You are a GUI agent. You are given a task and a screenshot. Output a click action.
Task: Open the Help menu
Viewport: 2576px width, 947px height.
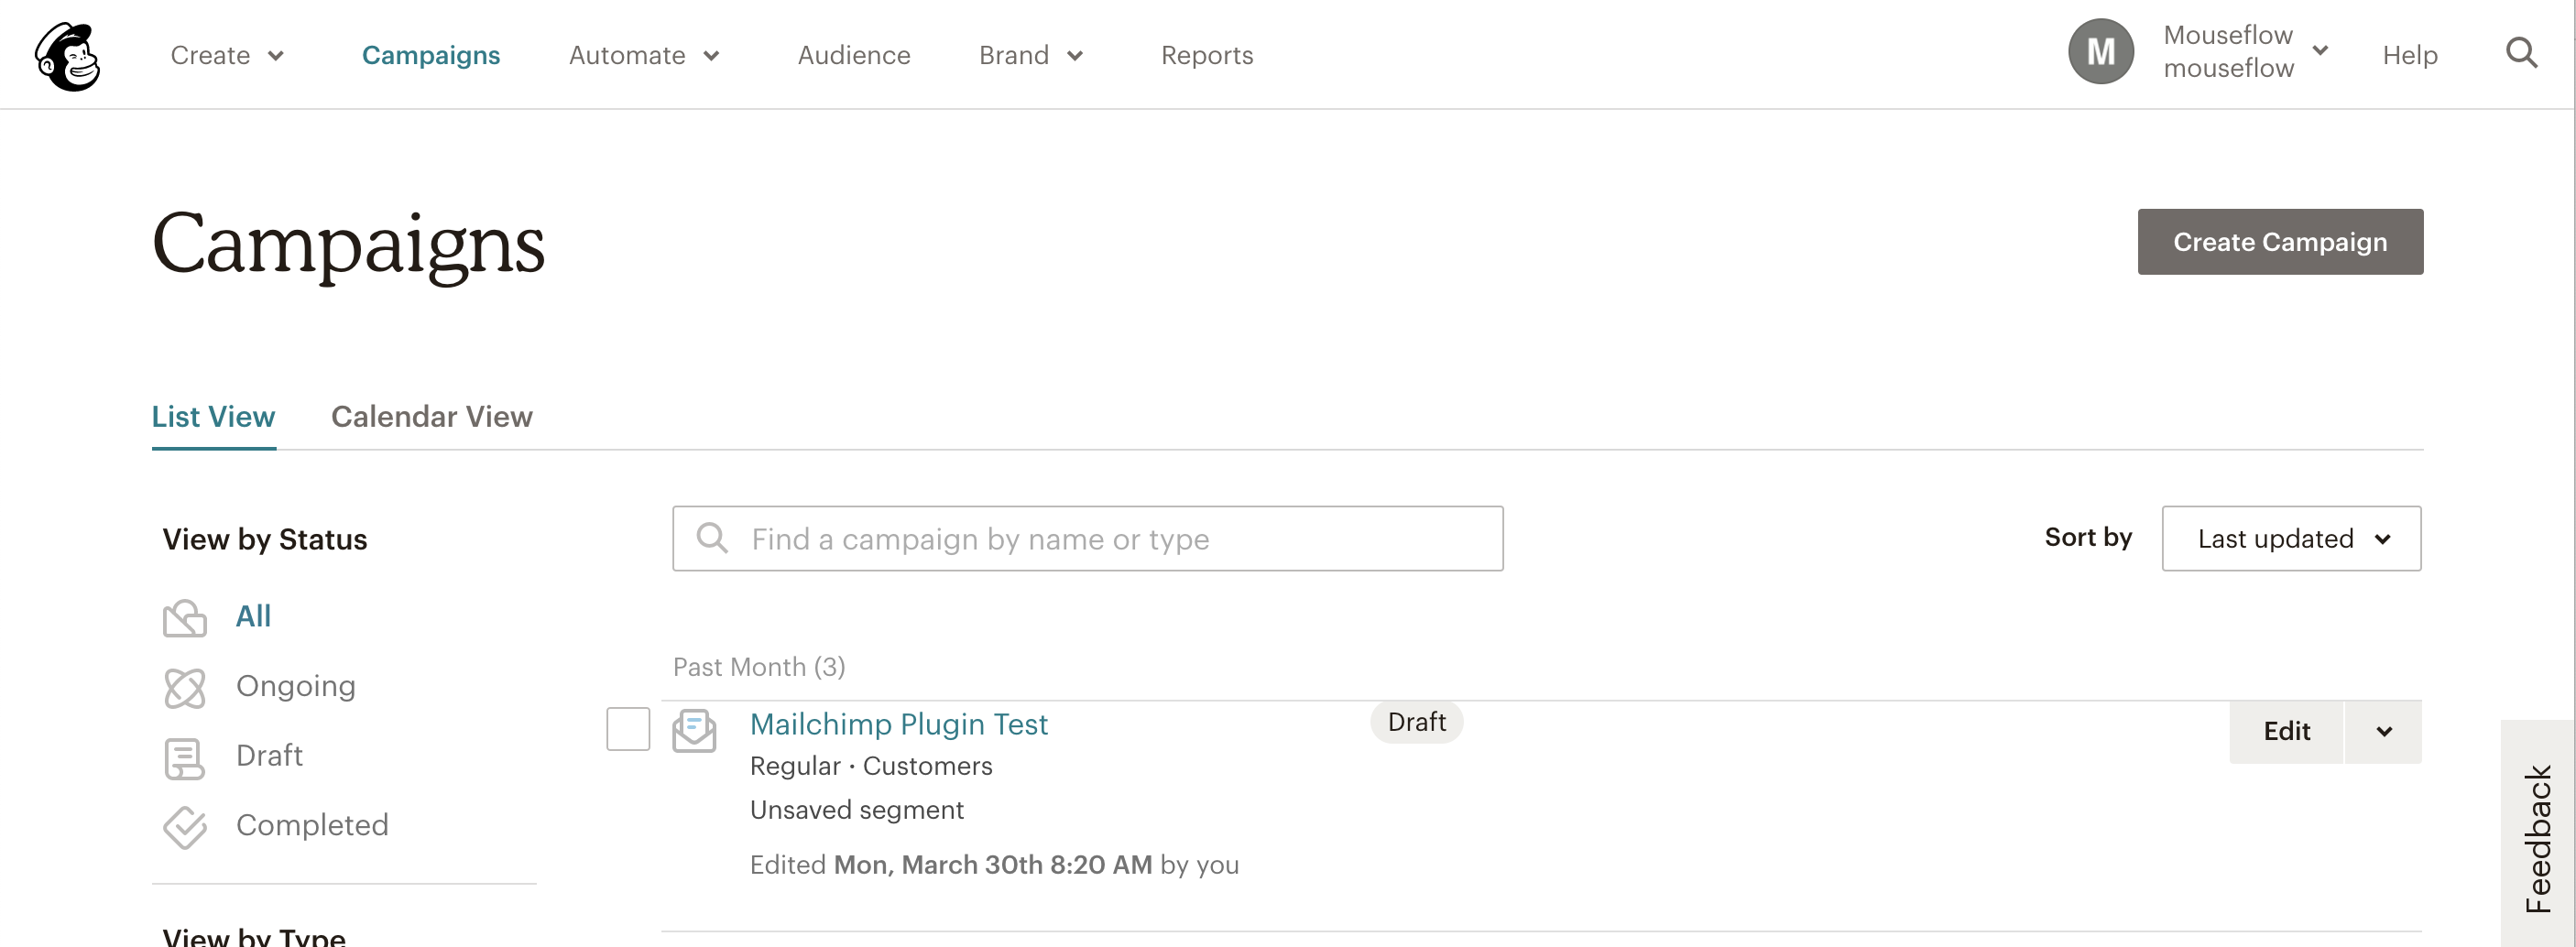tap(2409, 55)
